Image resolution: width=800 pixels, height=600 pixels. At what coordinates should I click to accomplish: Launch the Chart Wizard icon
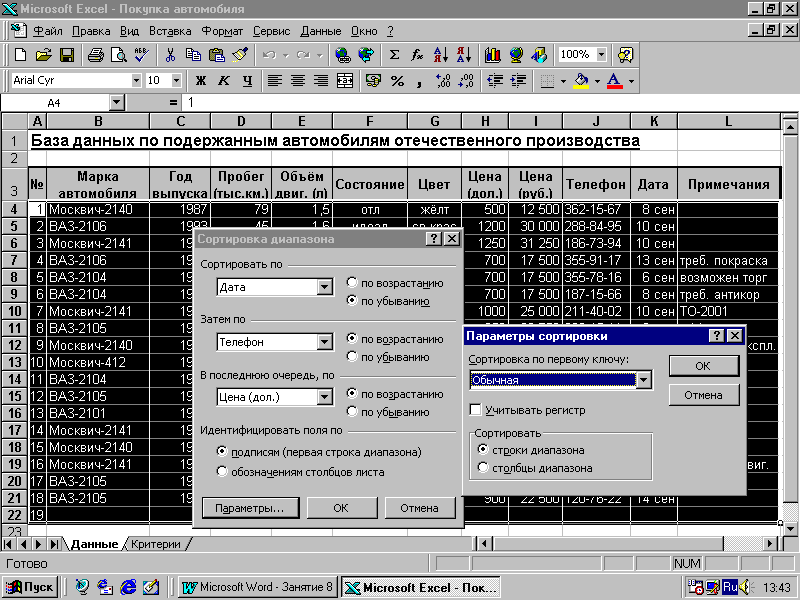[x=492, y=55]
